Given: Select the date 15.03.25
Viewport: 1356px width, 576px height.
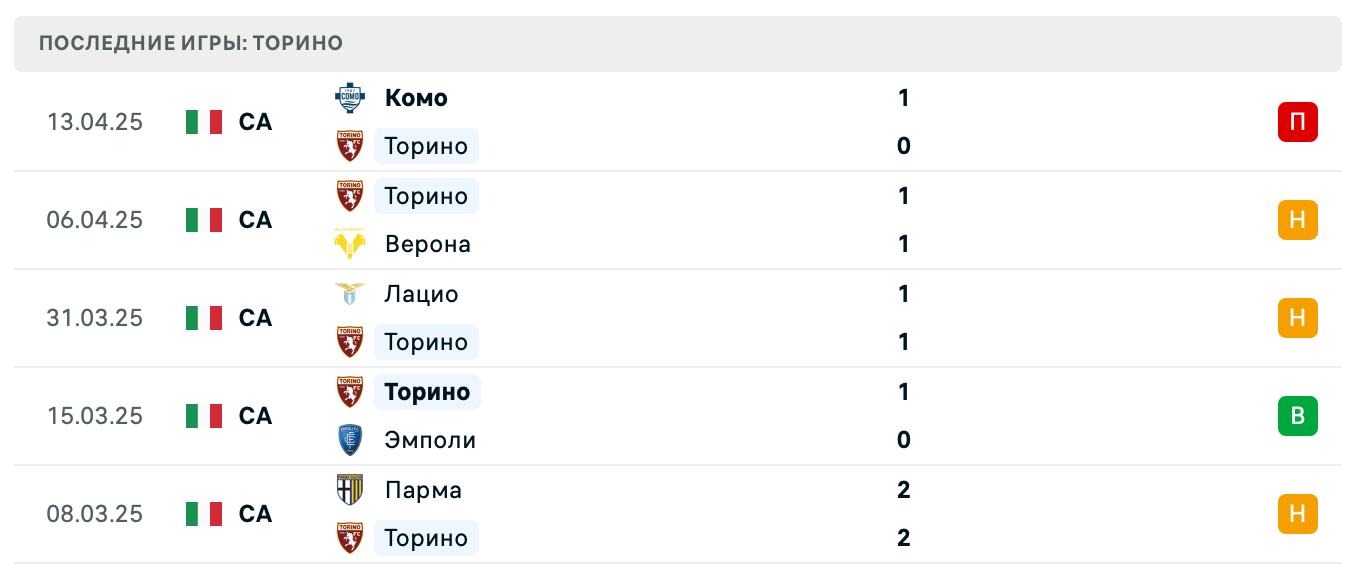Looking at the screenshot, I should 95,416.
